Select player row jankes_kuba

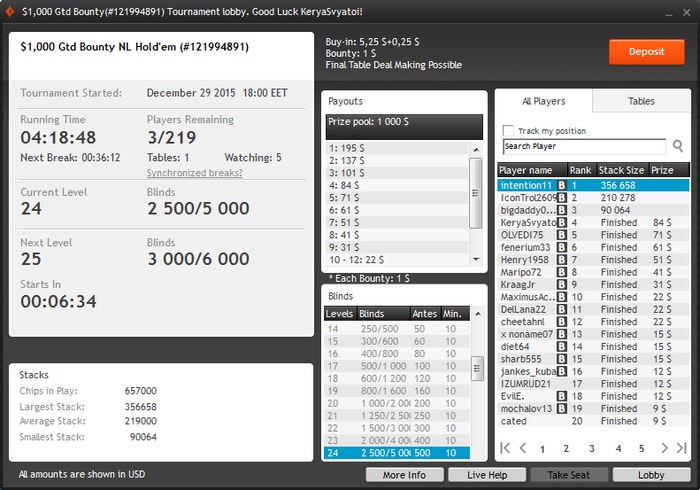(593, 371)
